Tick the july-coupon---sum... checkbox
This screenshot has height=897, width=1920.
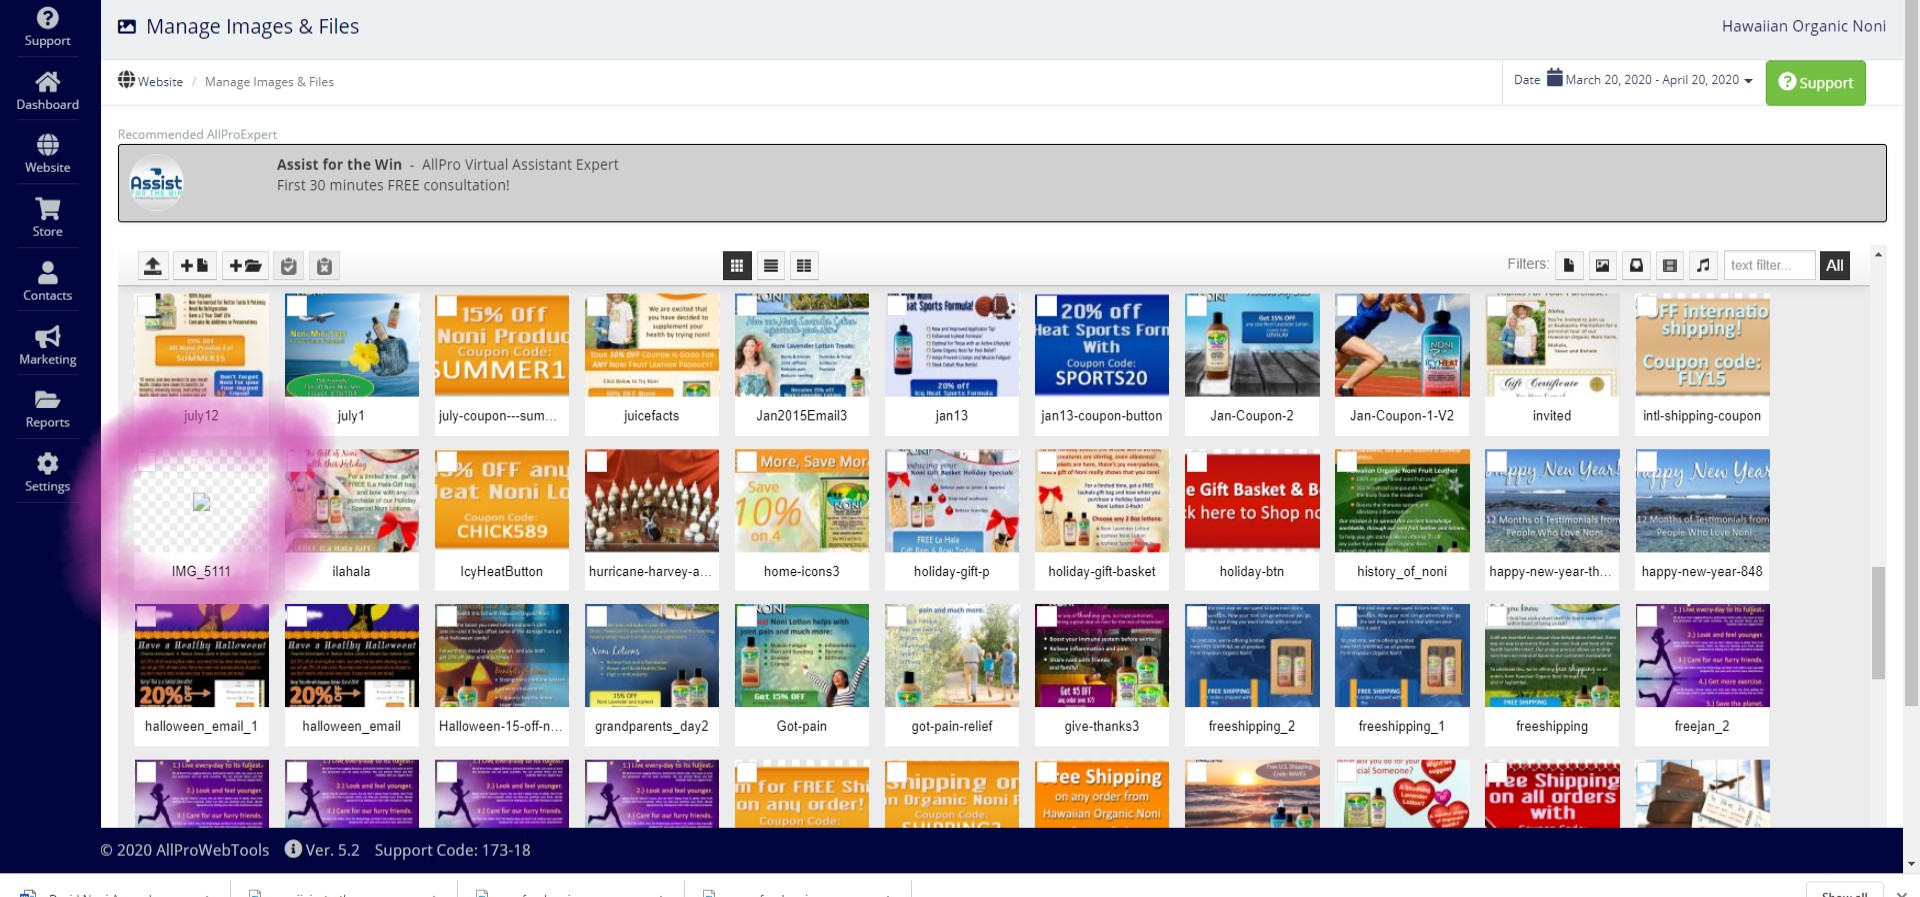click(446, 306)
